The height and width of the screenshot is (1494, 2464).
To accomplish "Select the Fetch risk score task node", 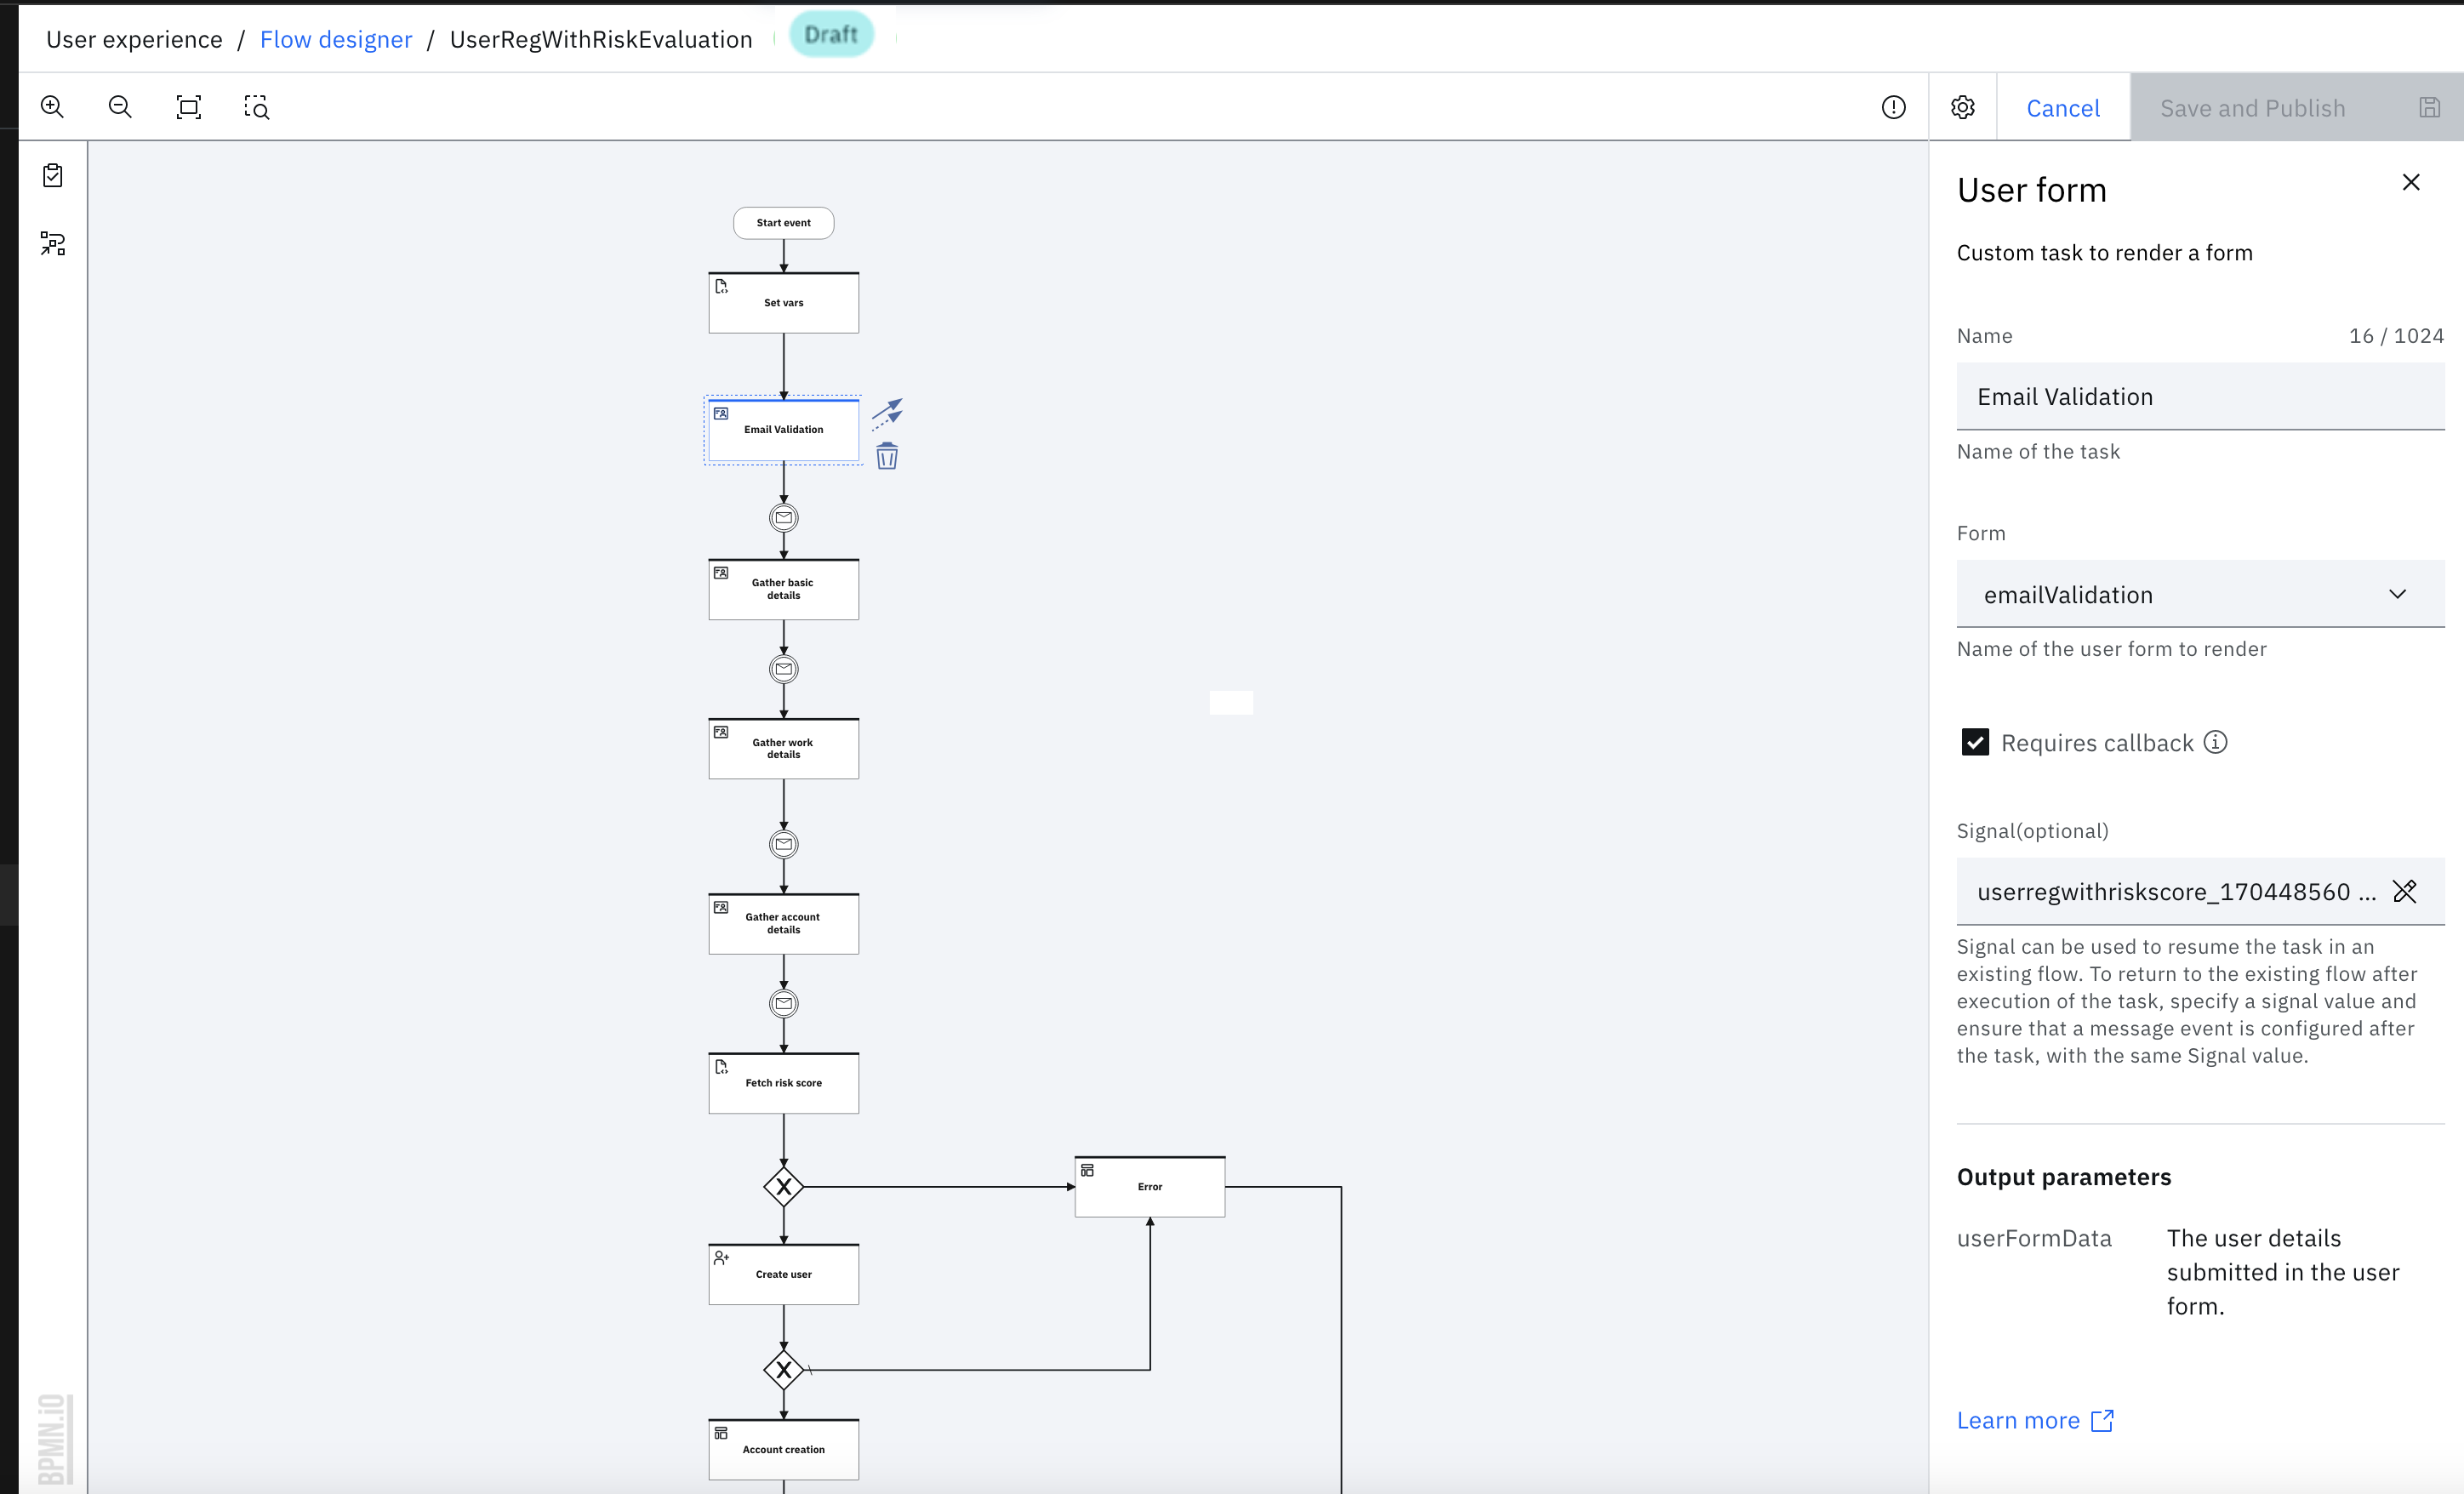I will click(783, 1083).
